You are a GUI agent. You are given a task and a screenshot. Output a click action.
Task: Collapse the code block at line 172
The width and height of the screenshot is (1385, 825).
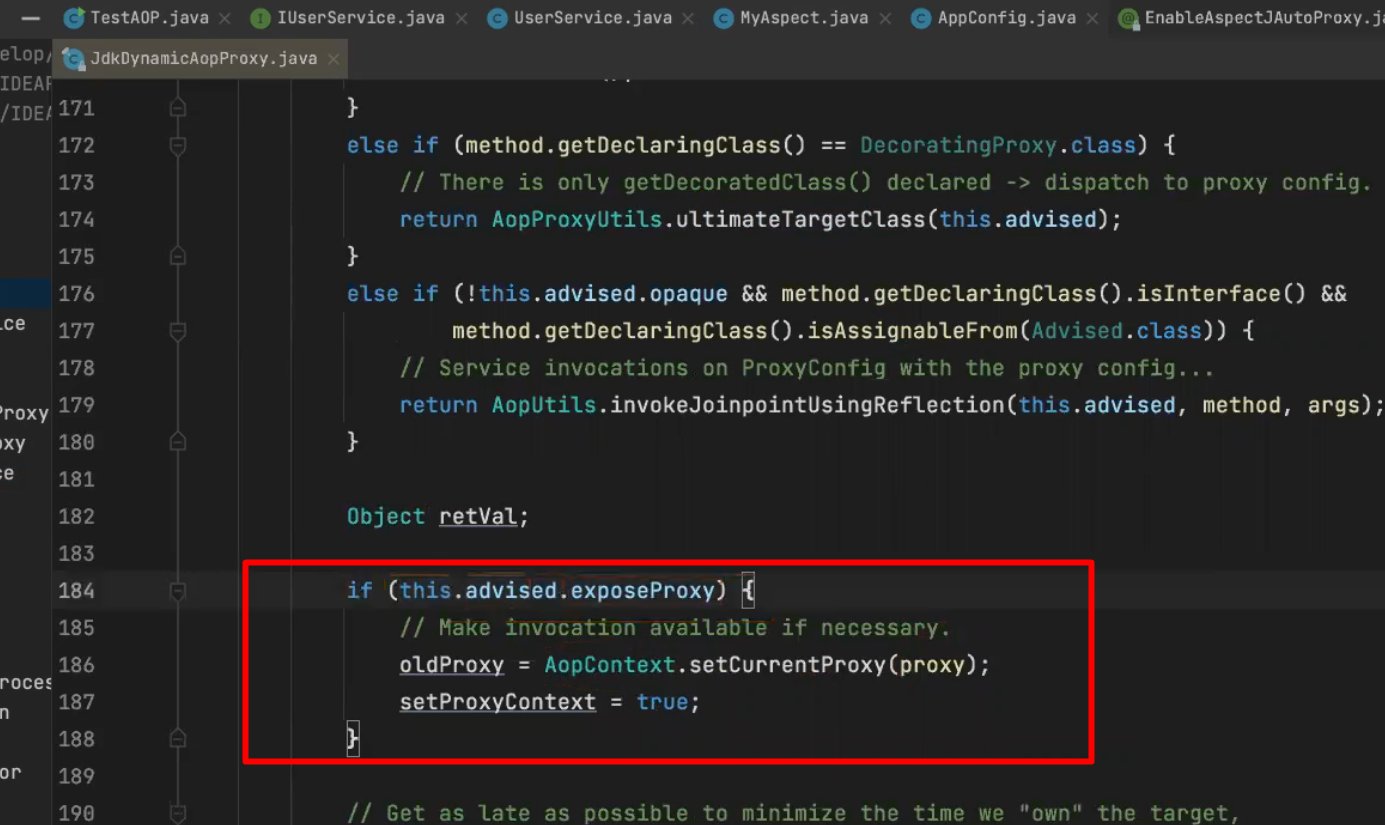pos(178,145)
